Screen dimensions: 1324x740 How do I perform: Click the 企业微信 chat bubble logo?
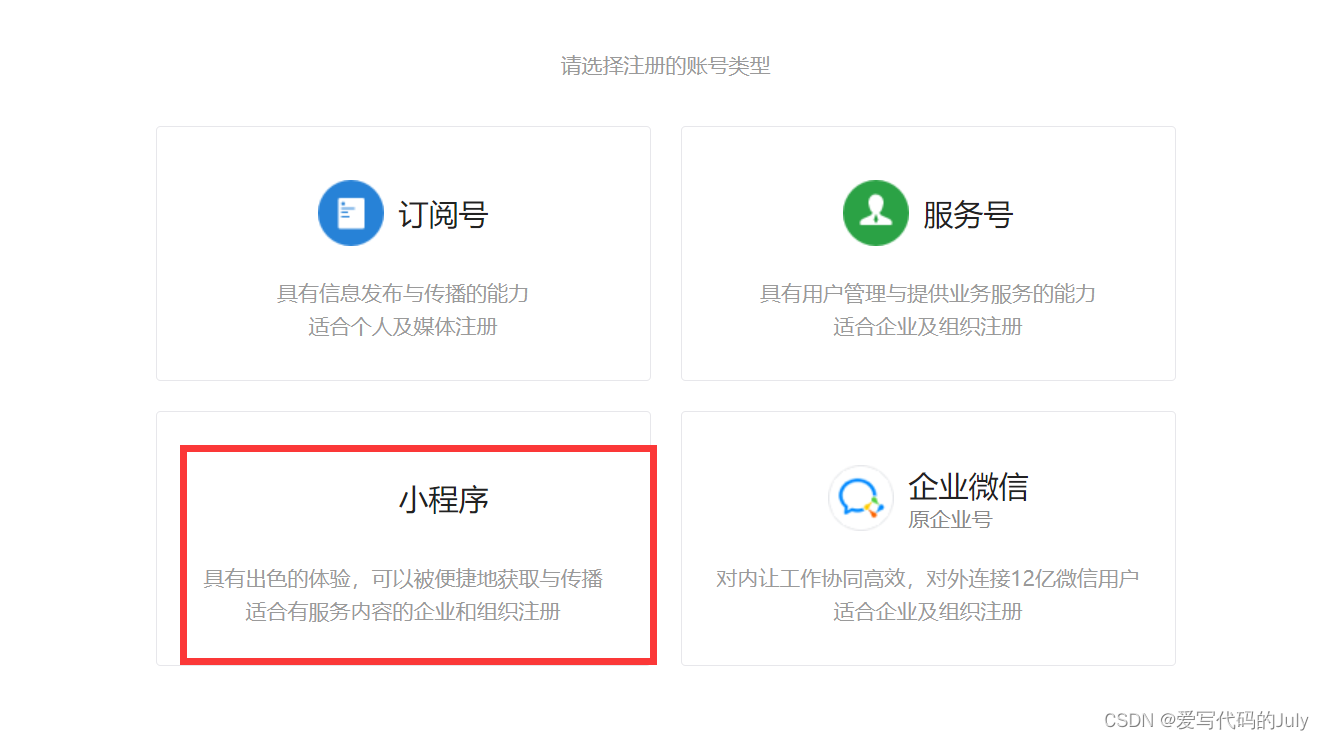click(x=861, y=498)
